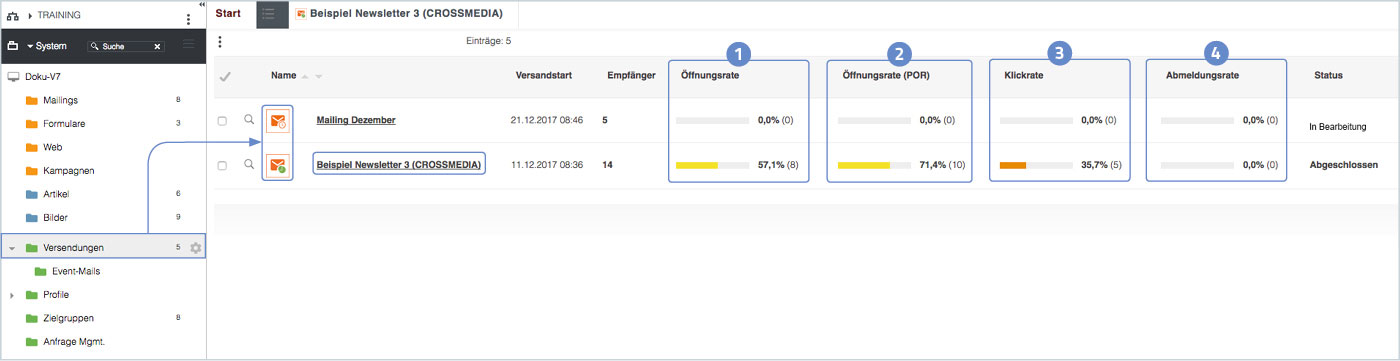Click magnifier icon for Beispiel Newsletter 3
Screen dimensions: 1400x361
pos(249,164)
